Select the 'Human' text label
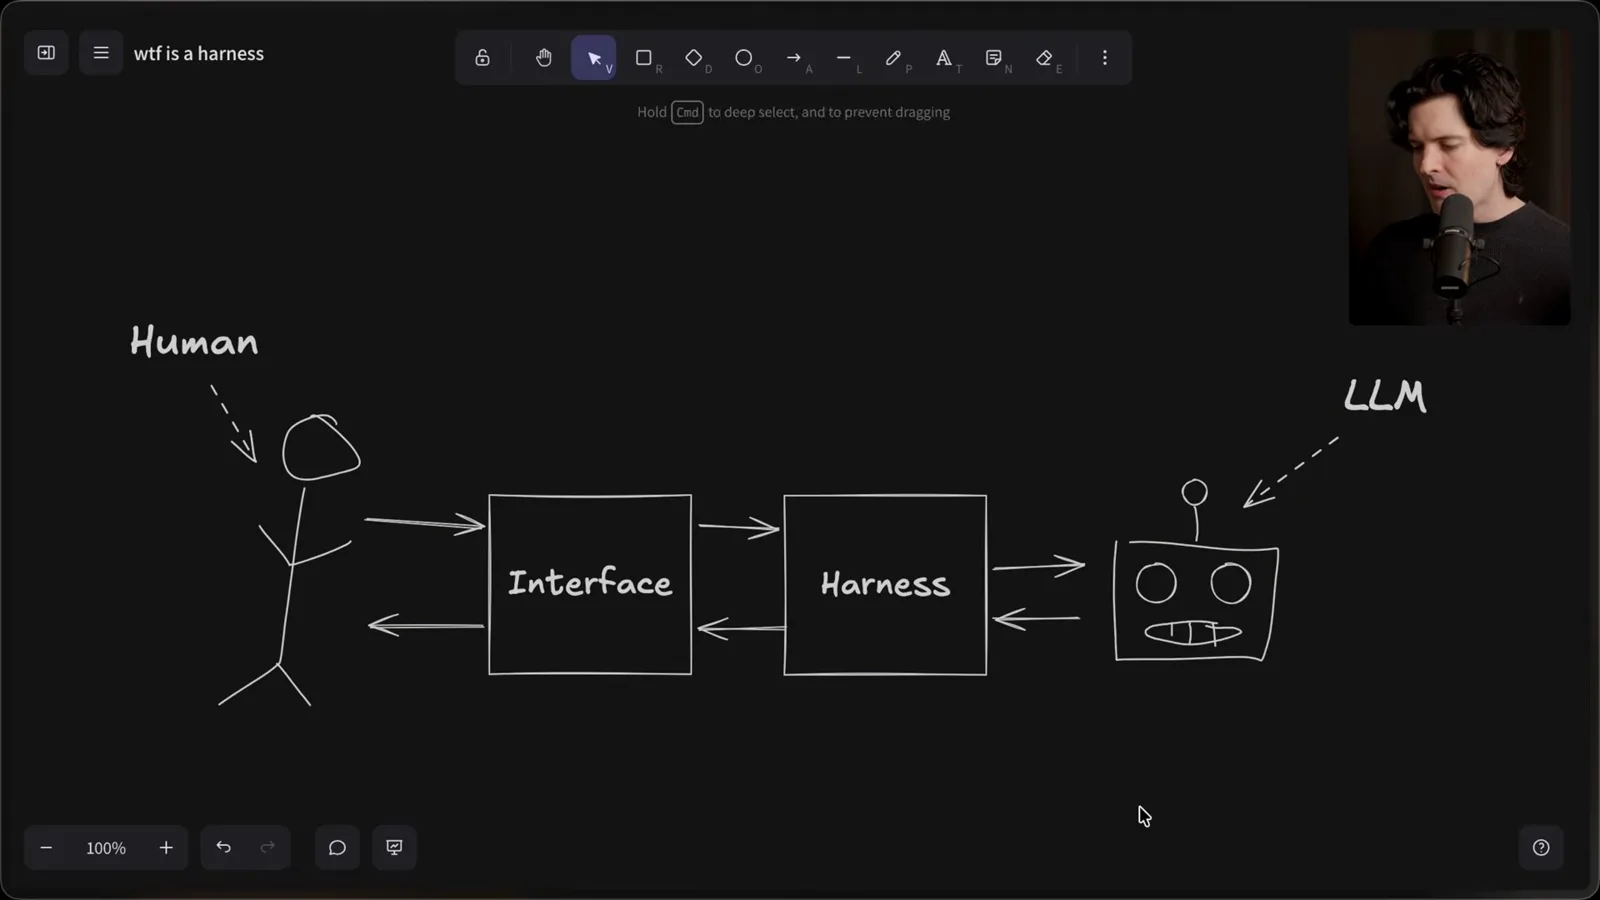The height and width of the screenshot is (900, 1600). 194,342
